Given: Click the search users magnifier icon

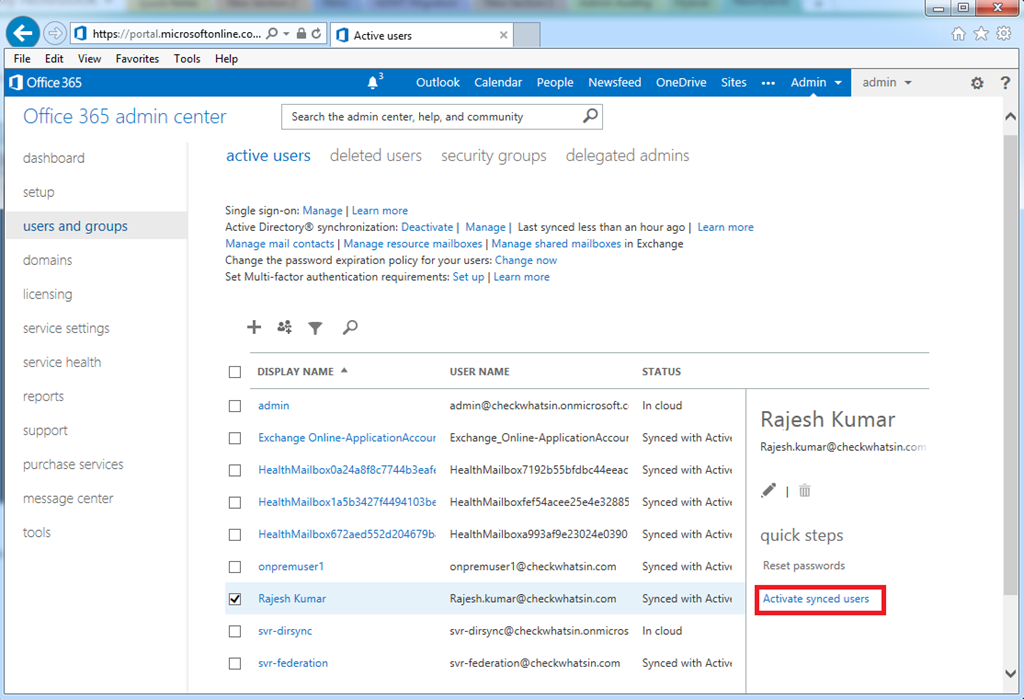Looking at the screenshot, I should 350,327.
